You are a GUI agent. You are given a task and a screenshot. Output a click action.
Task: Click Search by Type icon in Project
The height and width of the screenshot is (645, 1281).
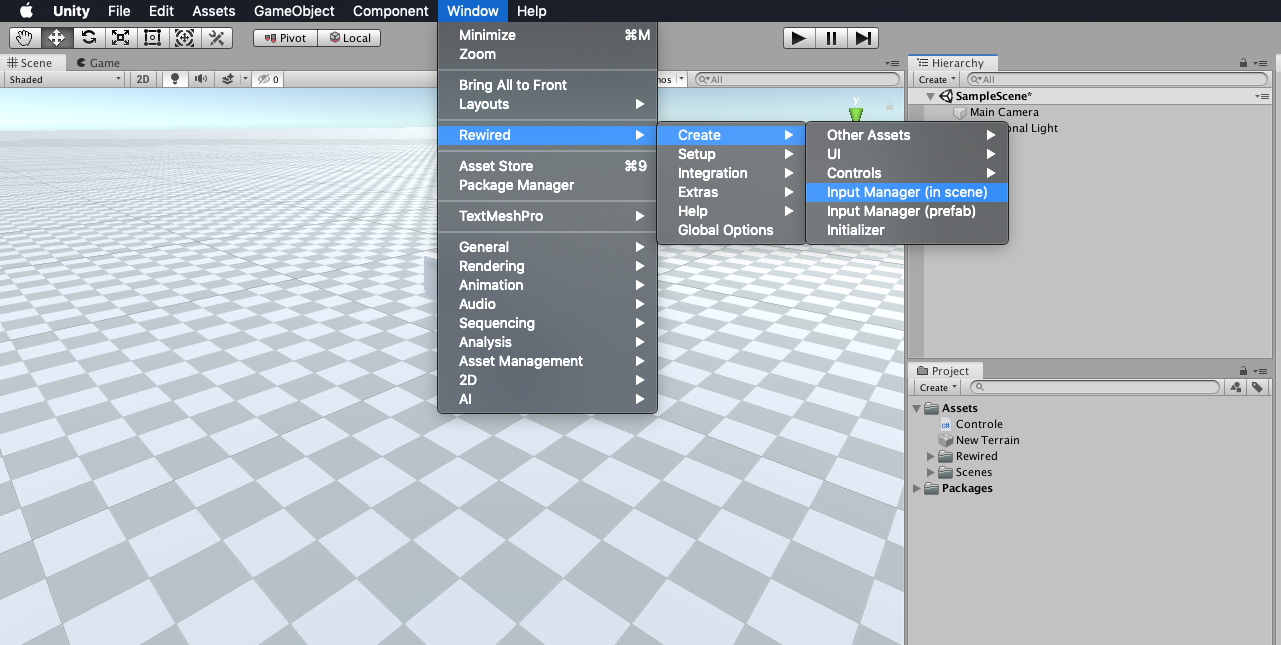(1236, 387)
